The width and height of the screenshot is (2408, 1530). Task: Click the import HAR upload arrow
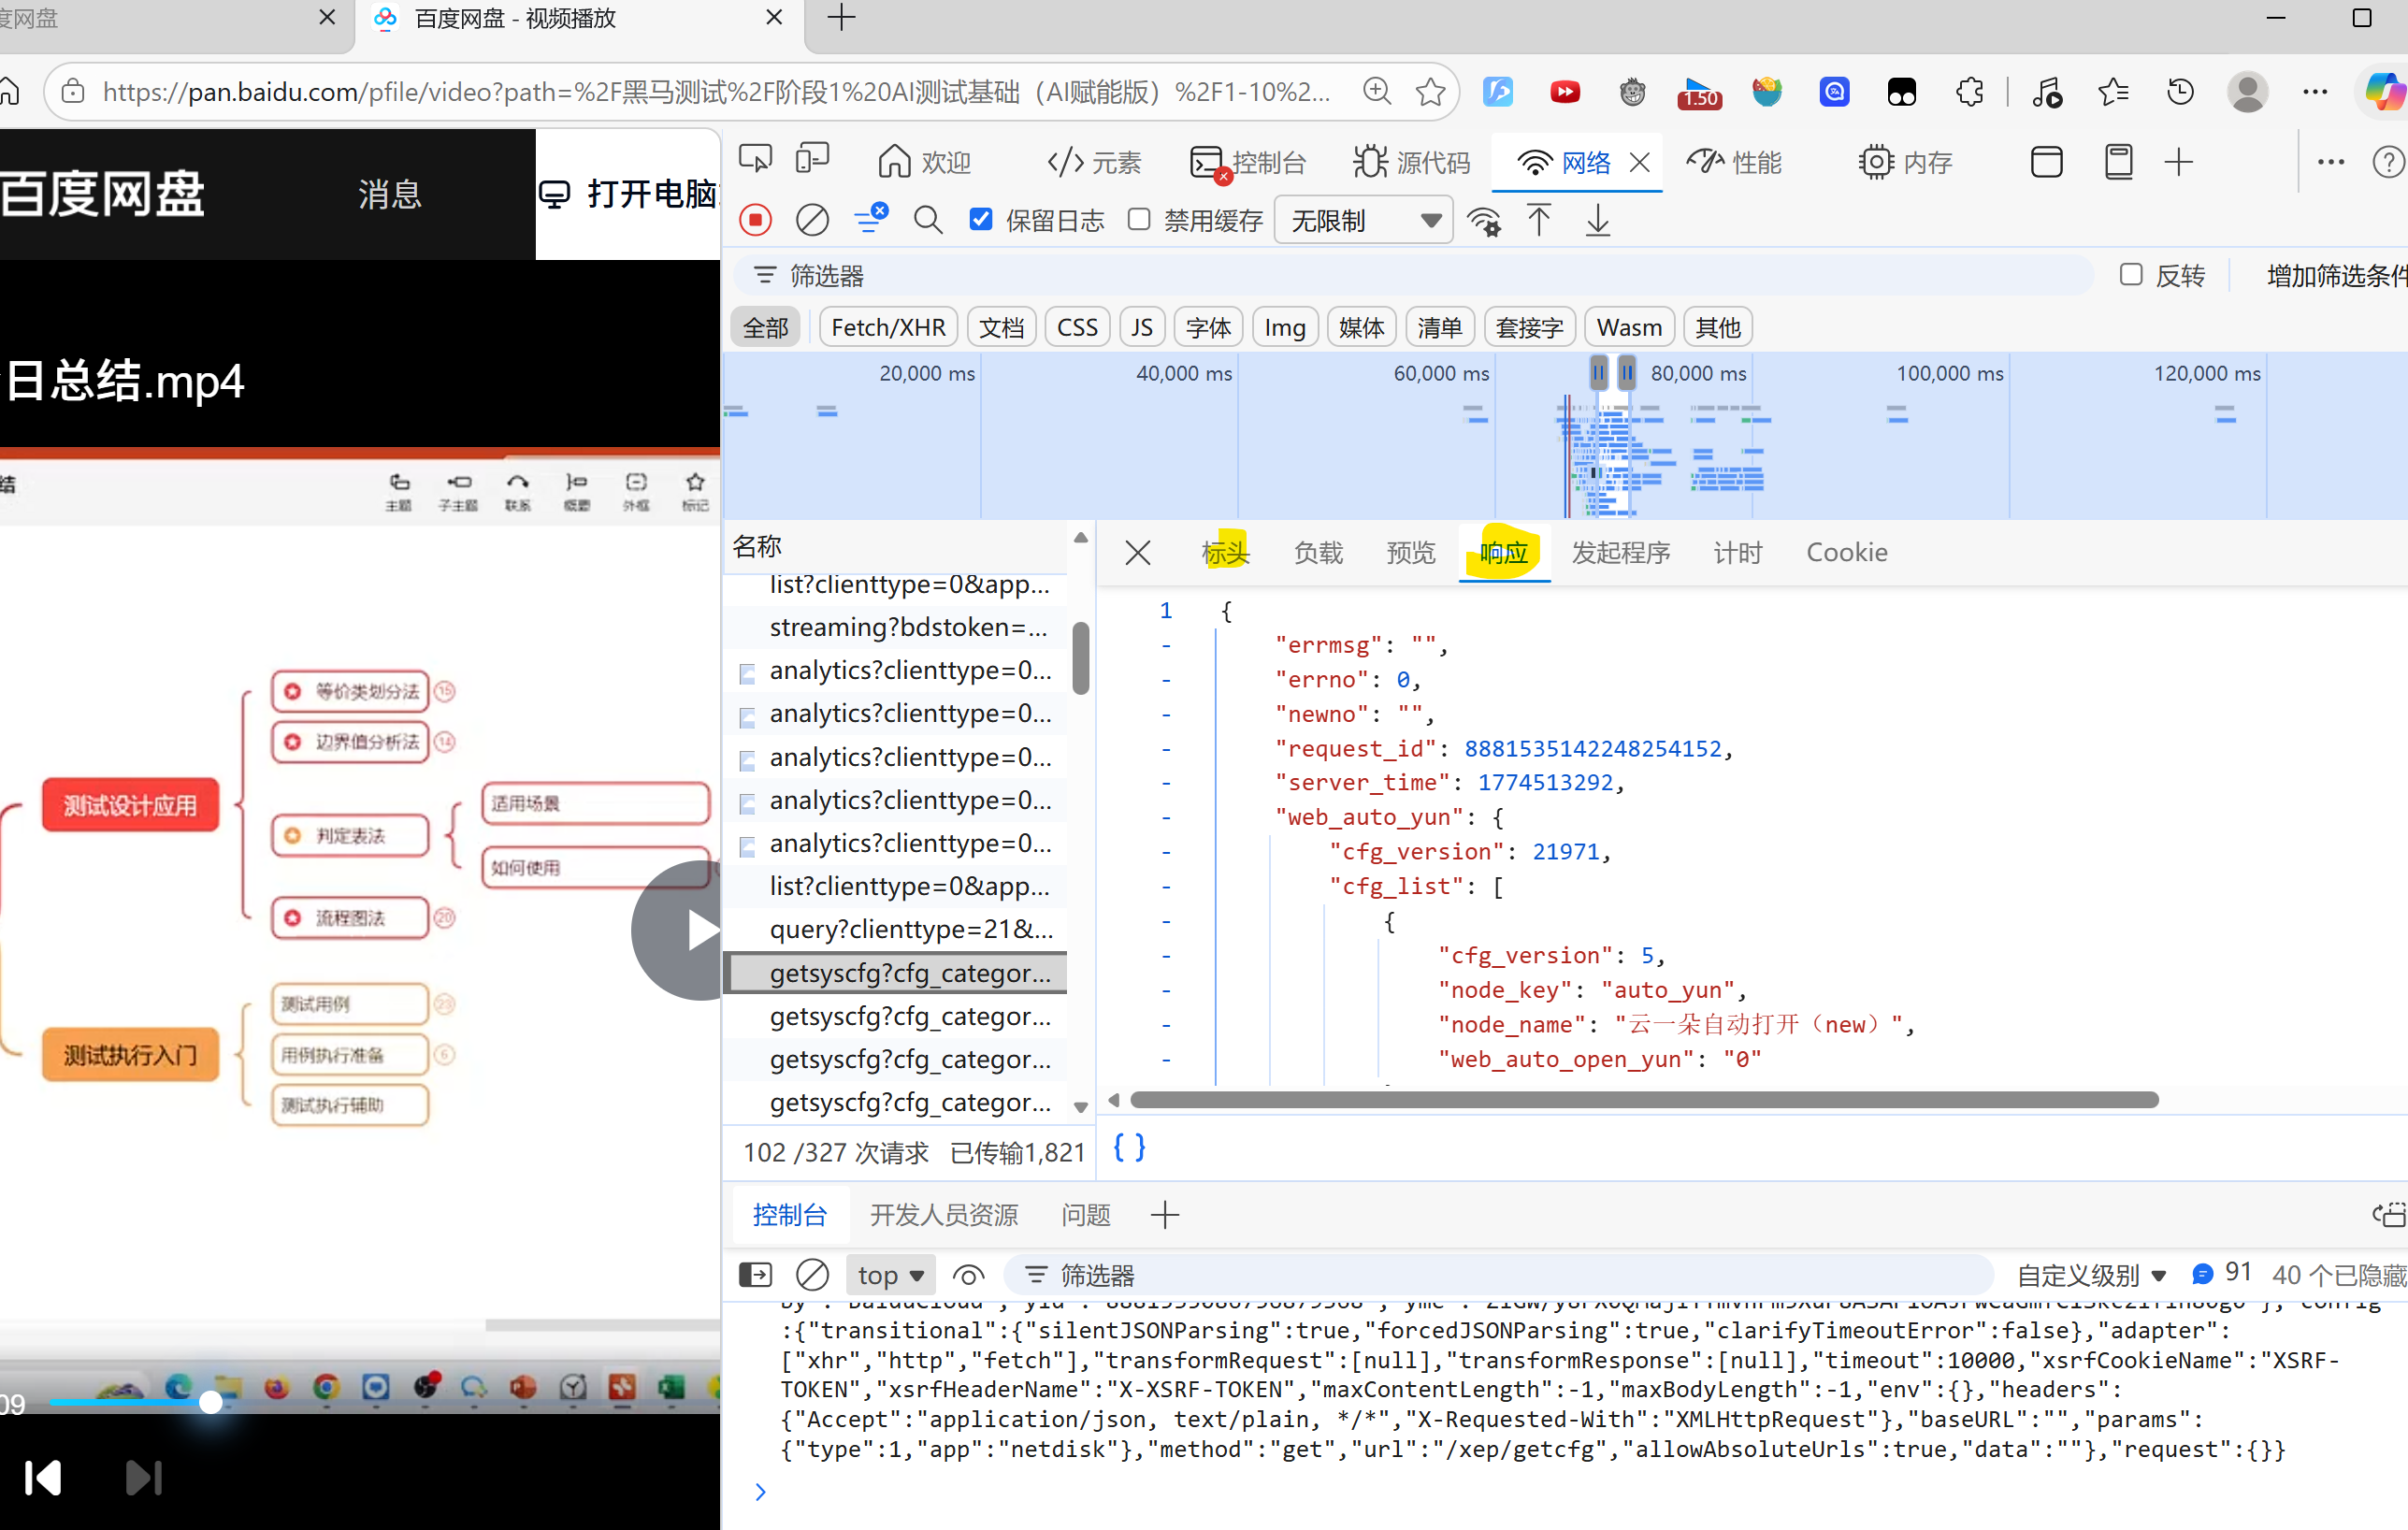click(1539, 220)
